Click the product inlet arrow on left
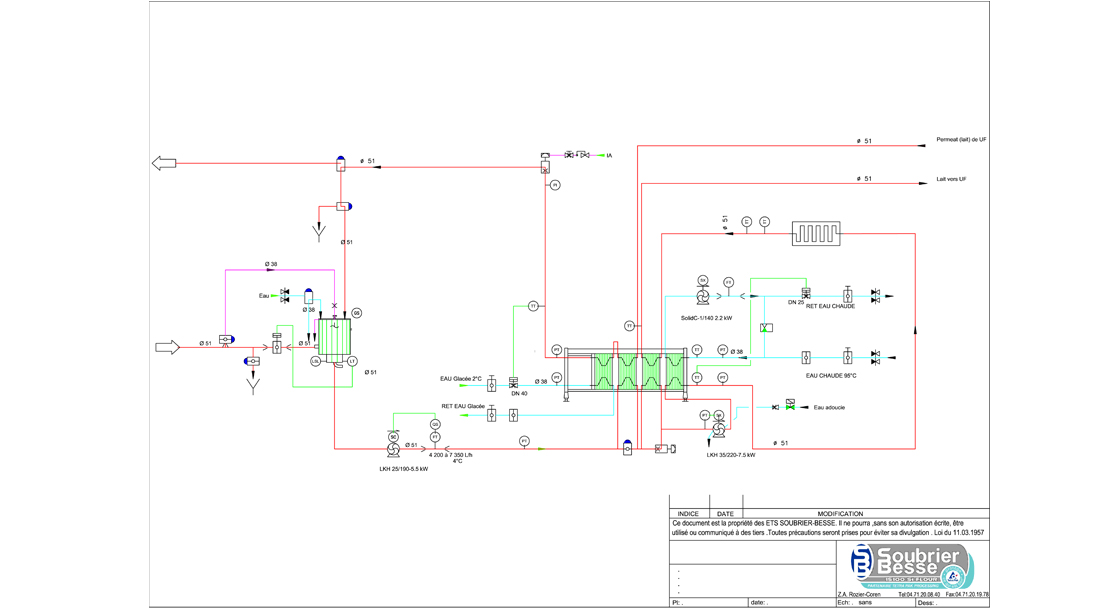Screen dimensions: 1100x614 [168, 347]
